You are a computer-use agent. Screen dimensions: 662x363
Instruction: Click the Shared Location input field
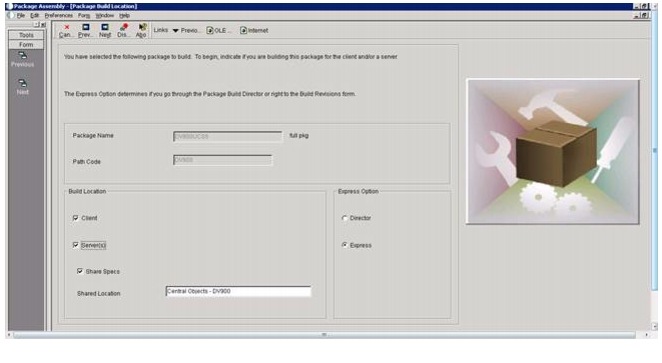tap(239, 291)
